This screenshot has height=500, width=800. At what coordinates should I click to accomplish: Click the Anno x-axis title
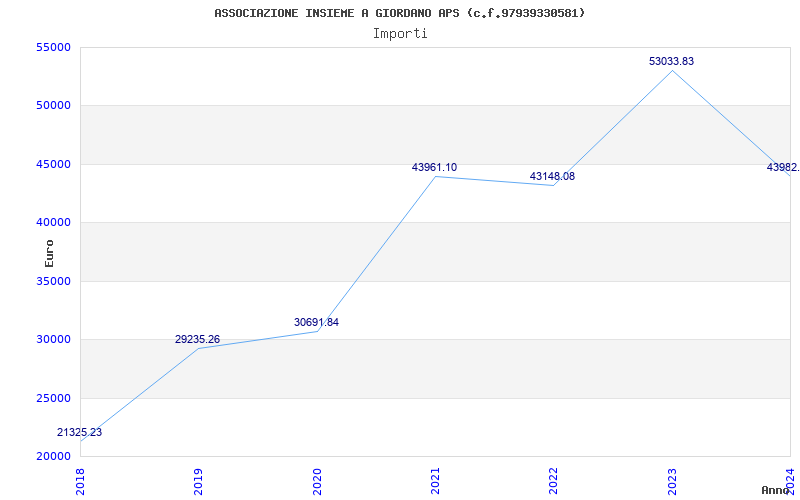(x=777, y=490)
